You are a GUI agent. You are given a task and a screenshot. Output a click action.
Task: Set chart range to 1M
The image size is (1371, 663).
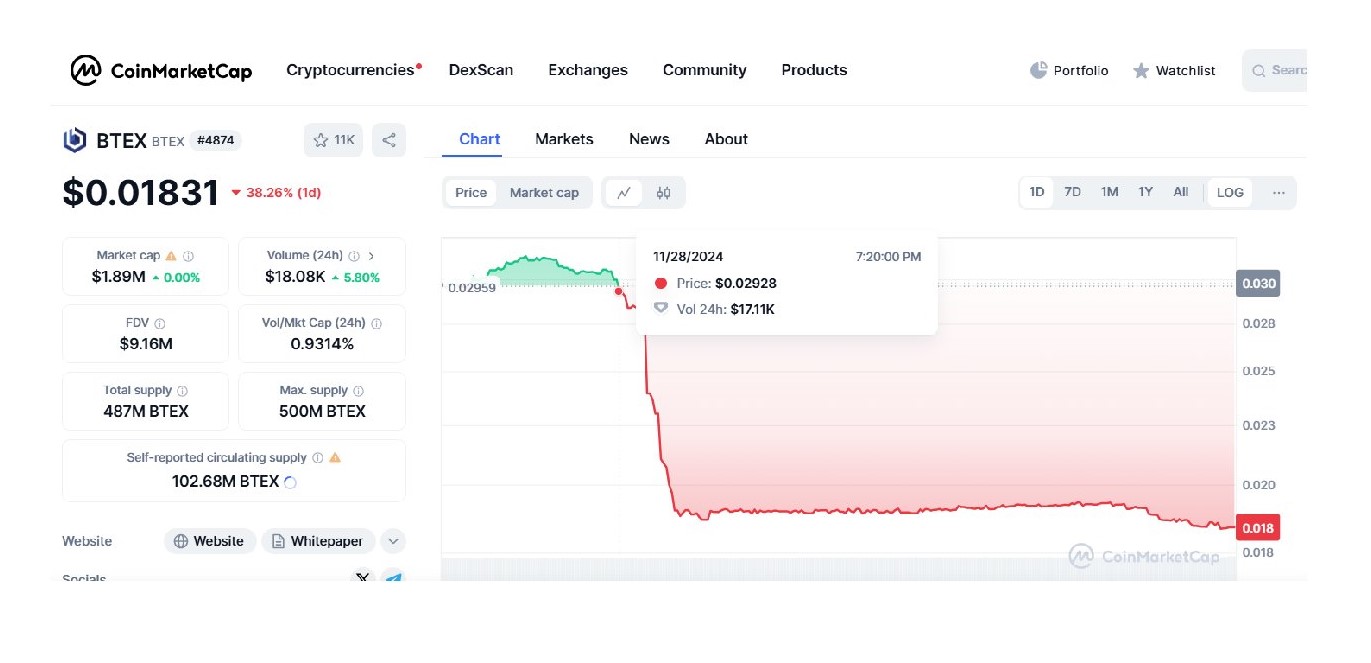point(1109,192)
